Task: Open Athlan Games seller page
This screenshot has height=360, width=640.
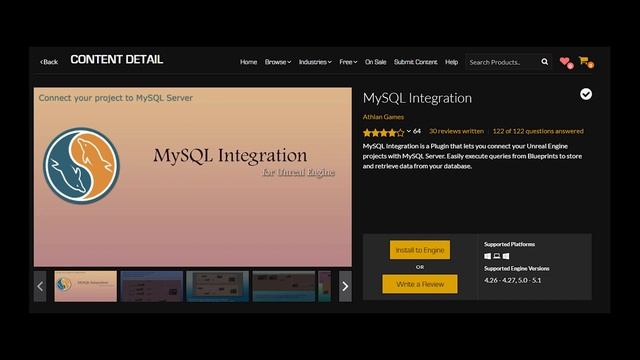Action: point(383,117)
